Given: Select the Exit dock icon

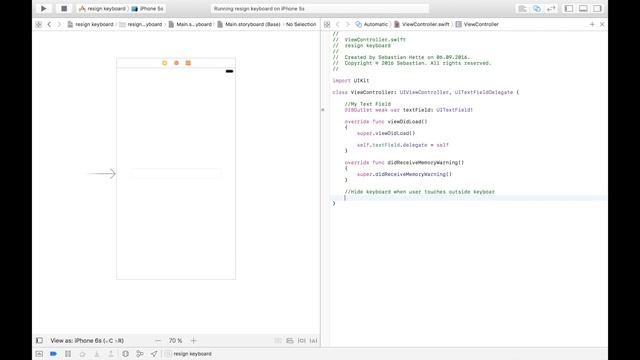Looking at the screenshot, I should pyautogui.click(x=188, y=63).
